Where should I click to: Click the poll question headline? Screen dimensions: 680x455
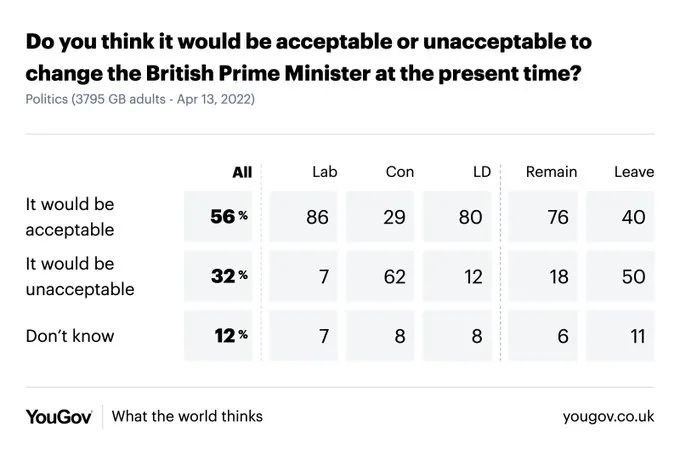point(309,57)
